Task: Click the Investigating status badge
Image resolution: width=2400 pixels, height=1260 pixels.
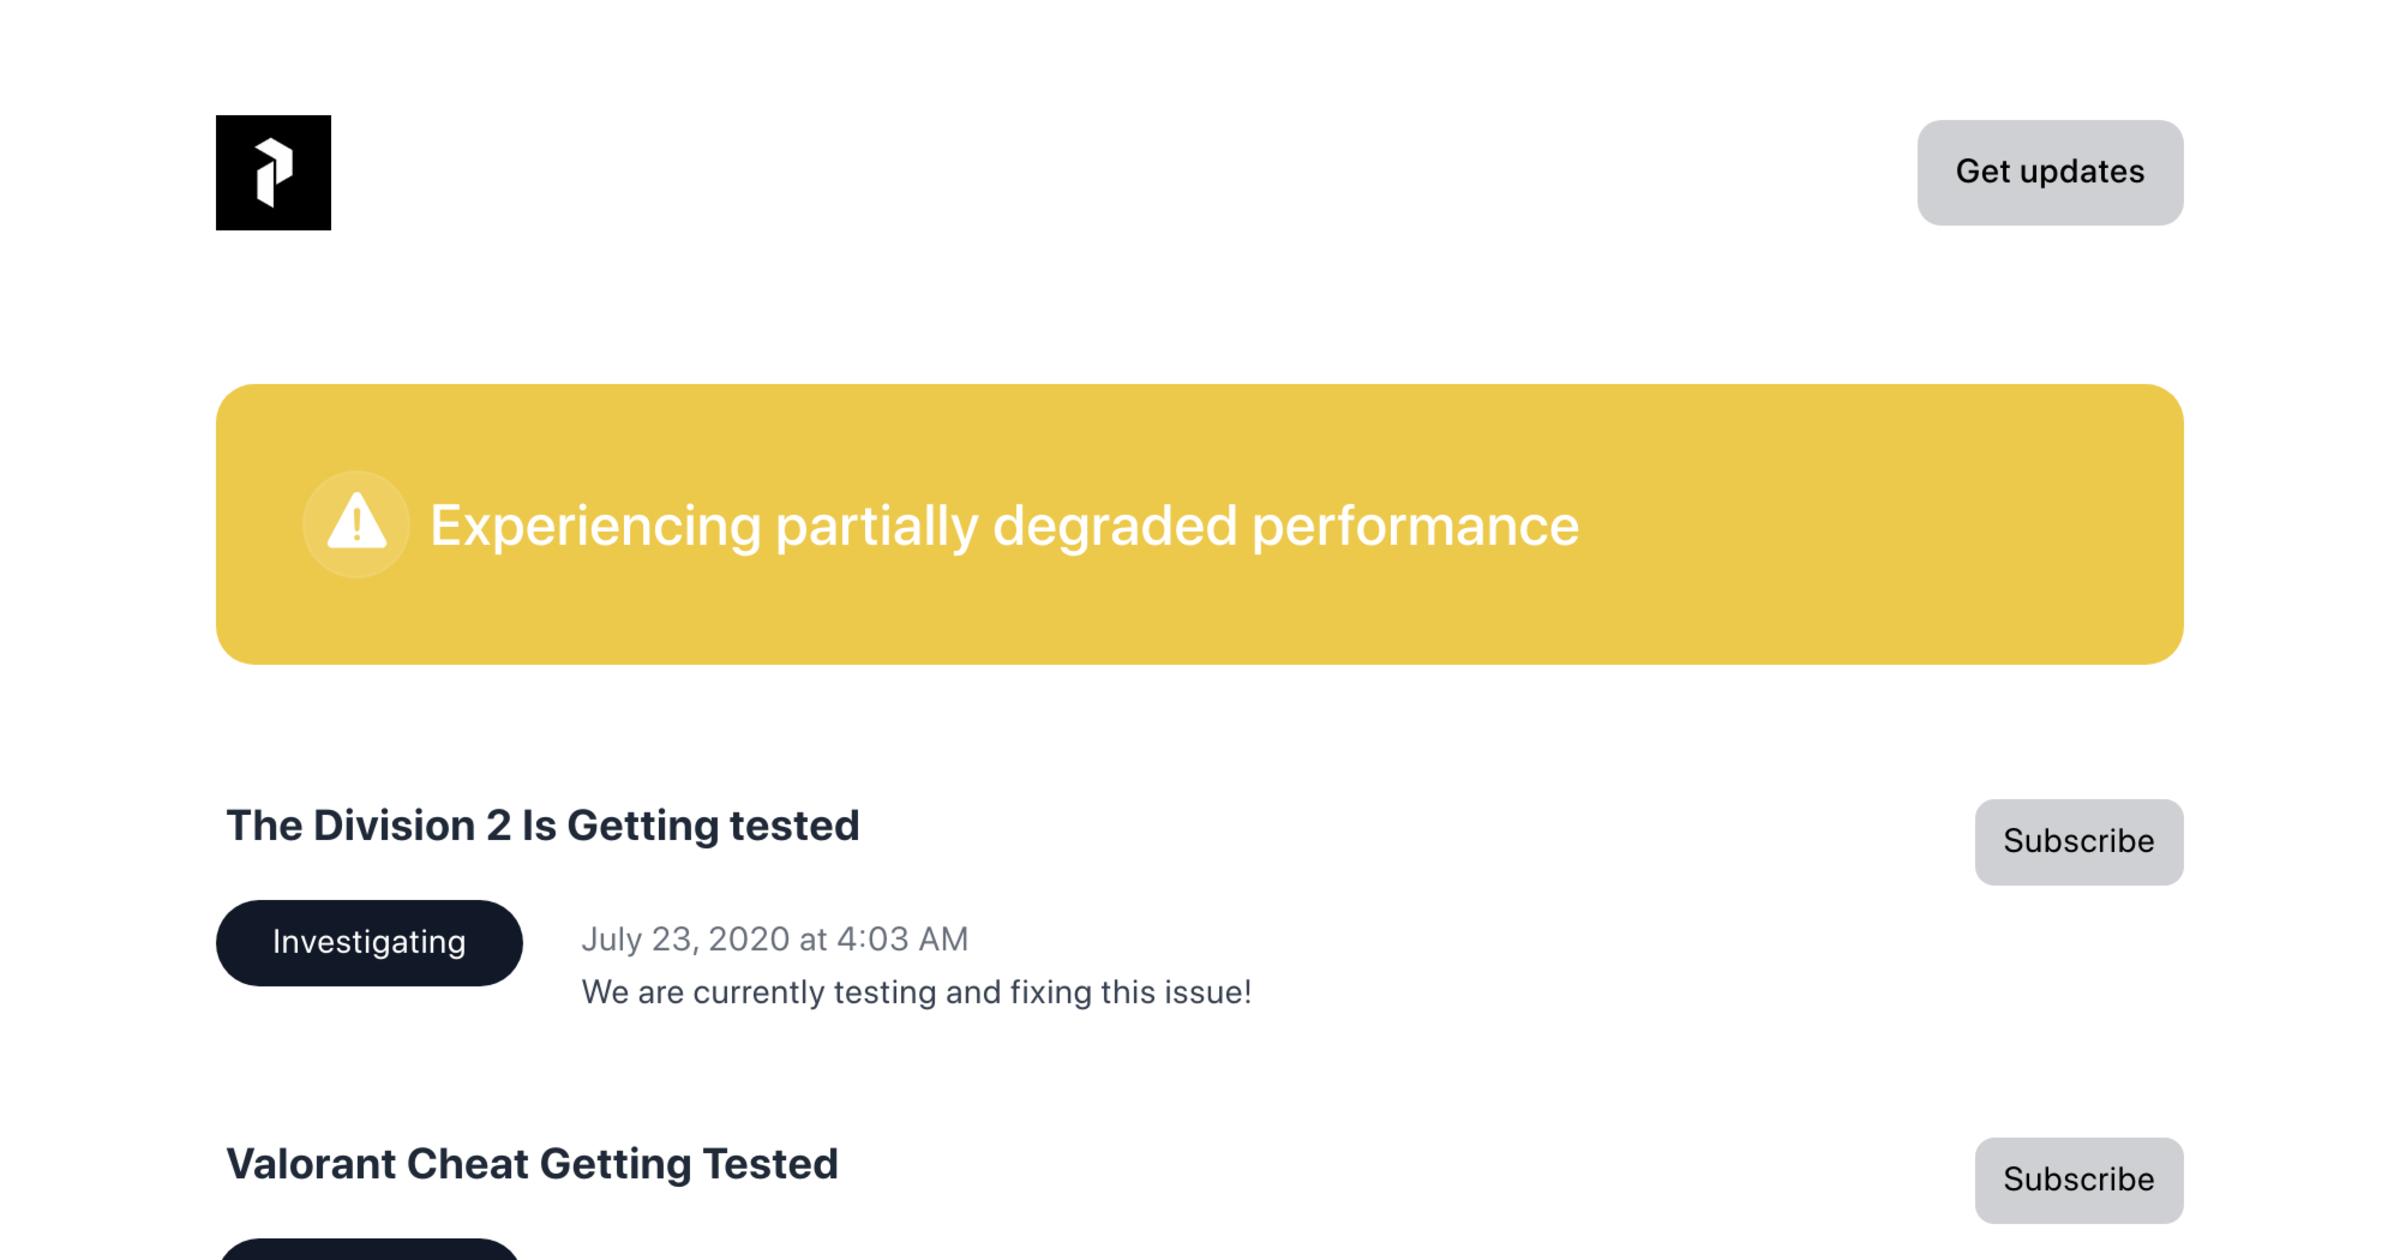Action: pyautogui.click(x=369, y=942)
